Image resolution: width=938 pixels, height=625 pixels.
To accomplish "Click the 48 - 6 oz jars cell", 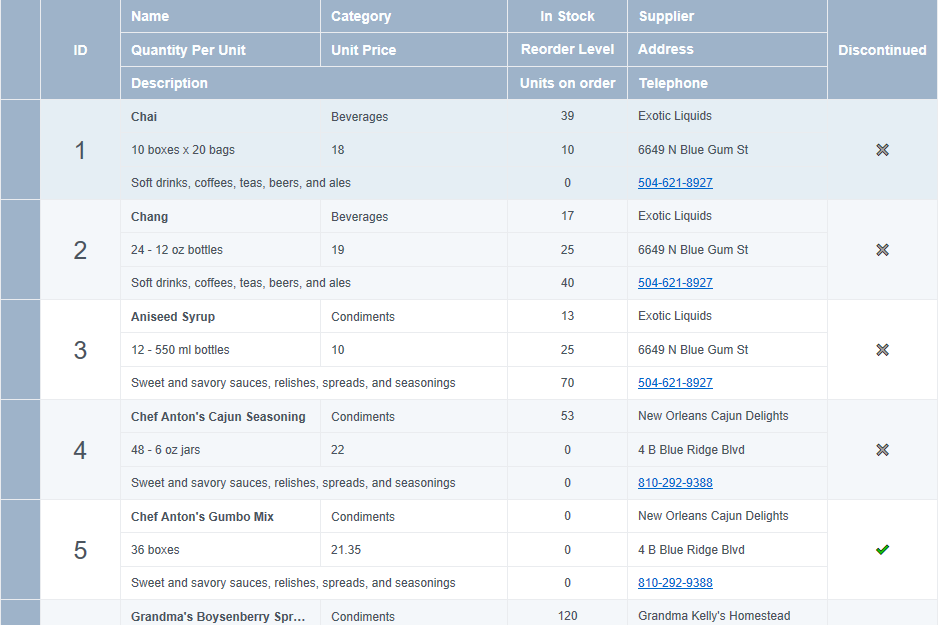I will point(220,449).
